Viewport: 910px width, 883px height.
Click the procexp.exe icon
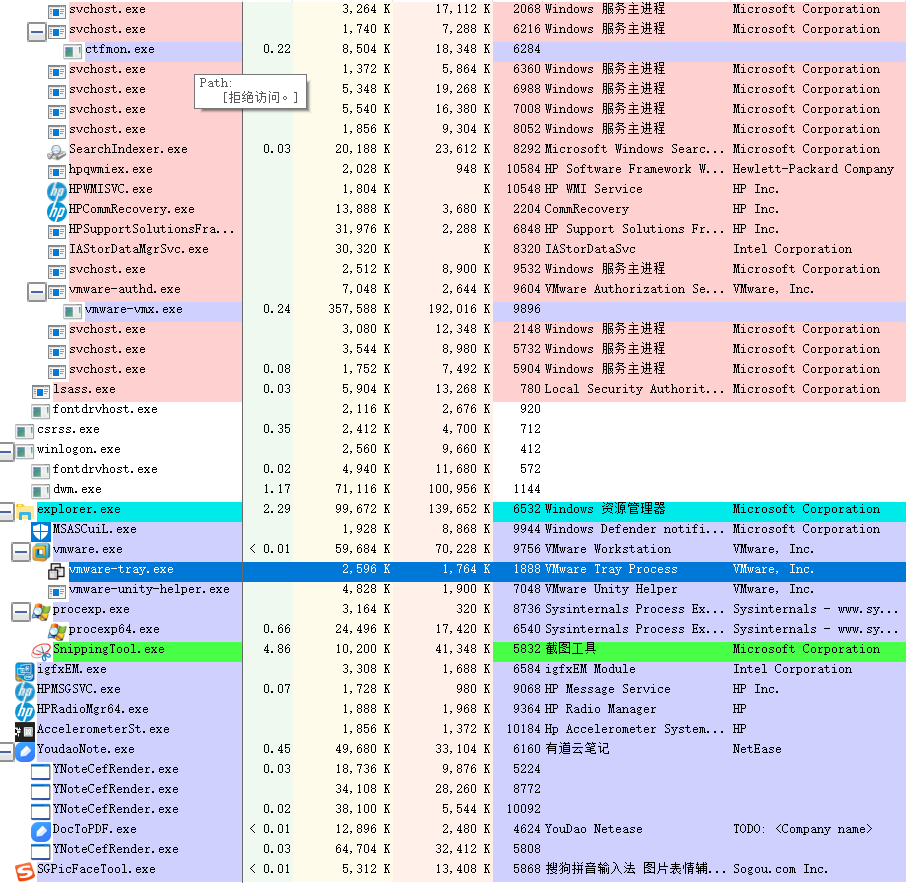pos(41,611)
